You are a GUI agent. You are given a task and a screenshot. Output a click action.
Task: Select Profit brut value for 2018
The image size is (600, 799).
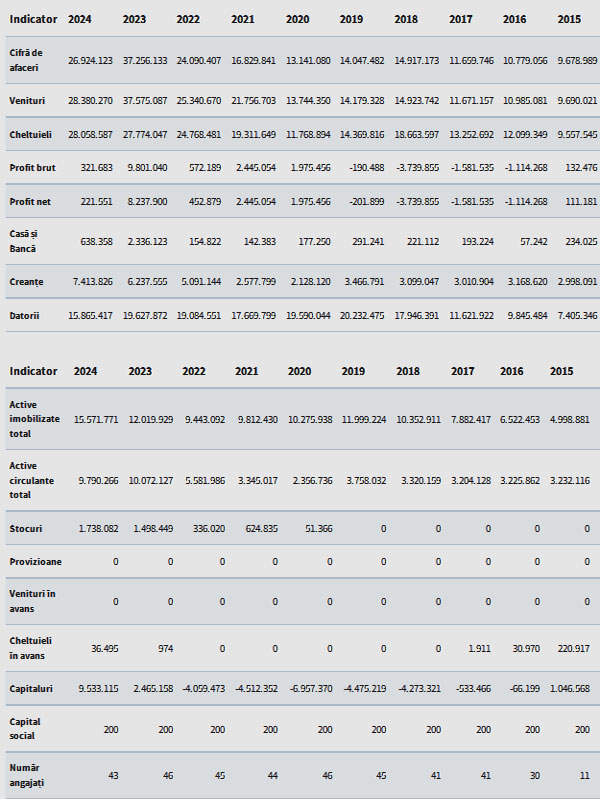[418, 168]
